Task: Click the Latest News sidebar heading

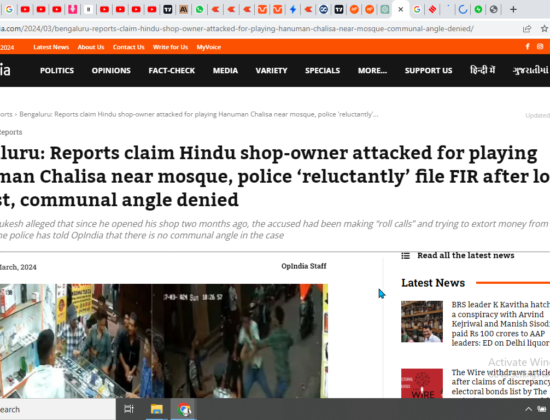Action: click(433, 283)
